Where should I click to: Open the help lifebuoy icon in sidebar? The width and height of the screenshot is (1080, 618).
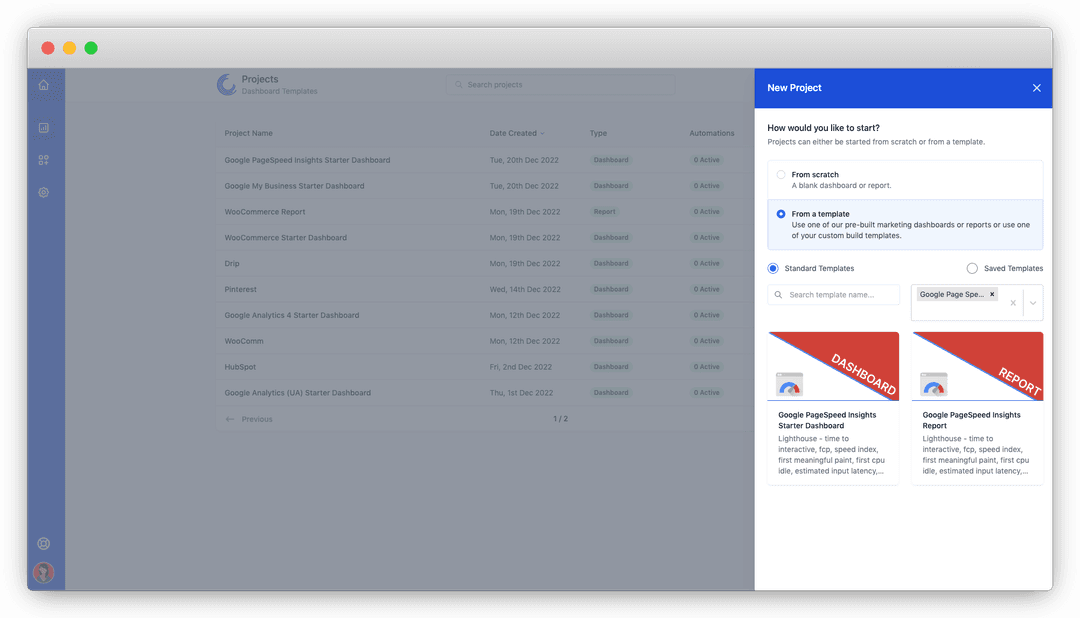(x=43, y=544)
